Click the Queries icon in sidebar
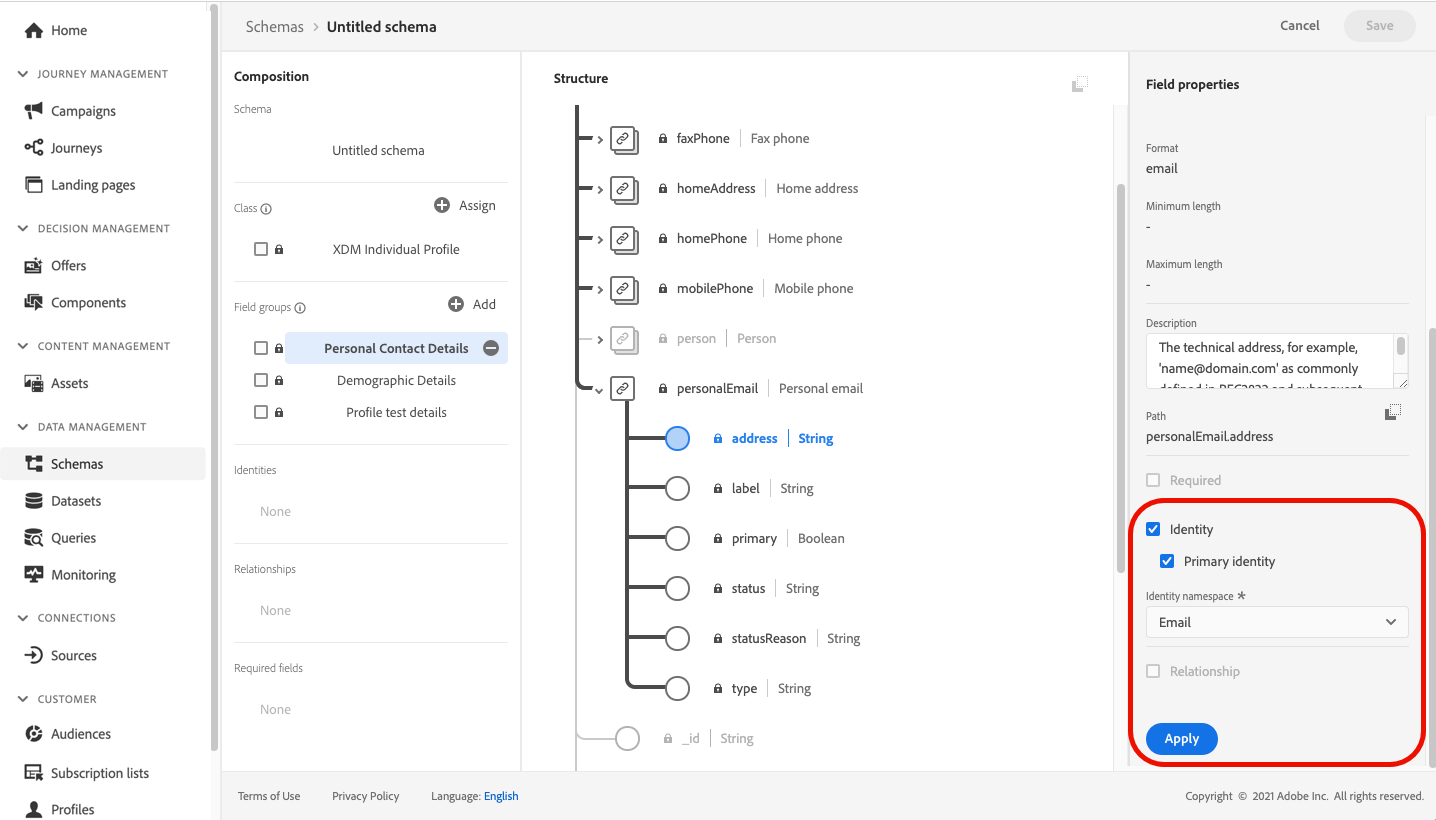 [x=34, y=538]
